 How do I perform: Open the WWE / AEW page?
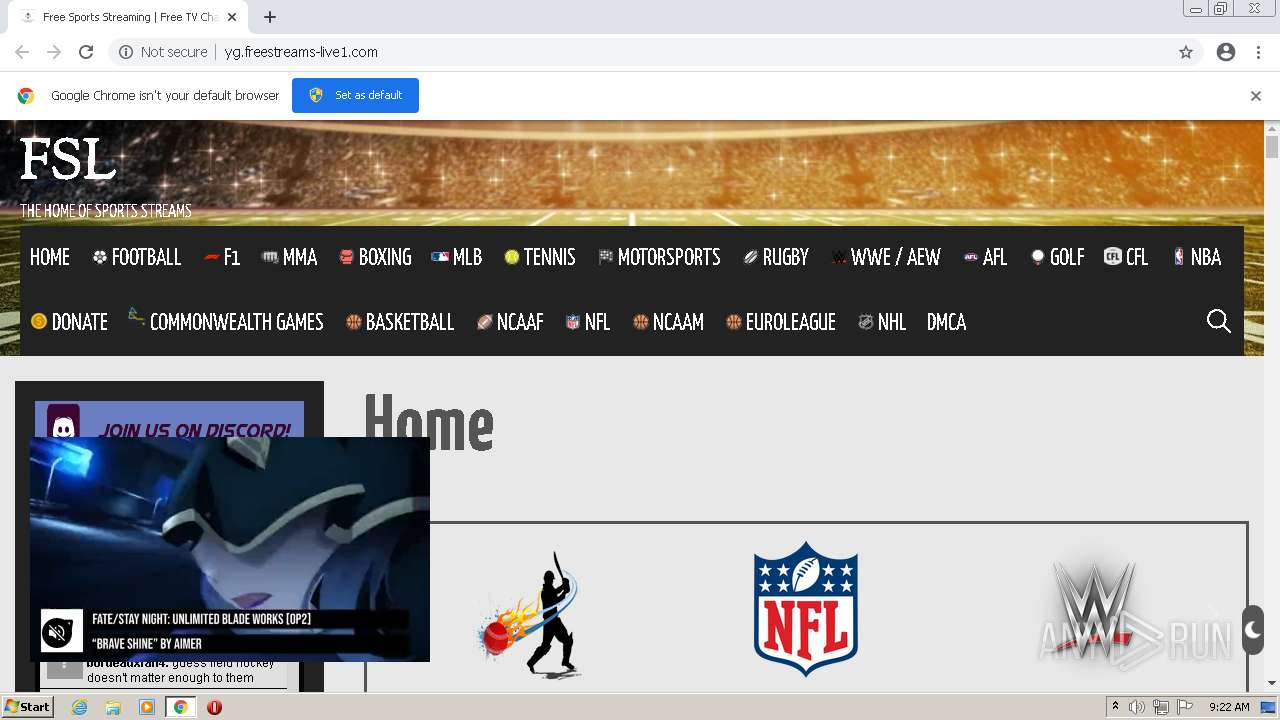pos(886,257)
